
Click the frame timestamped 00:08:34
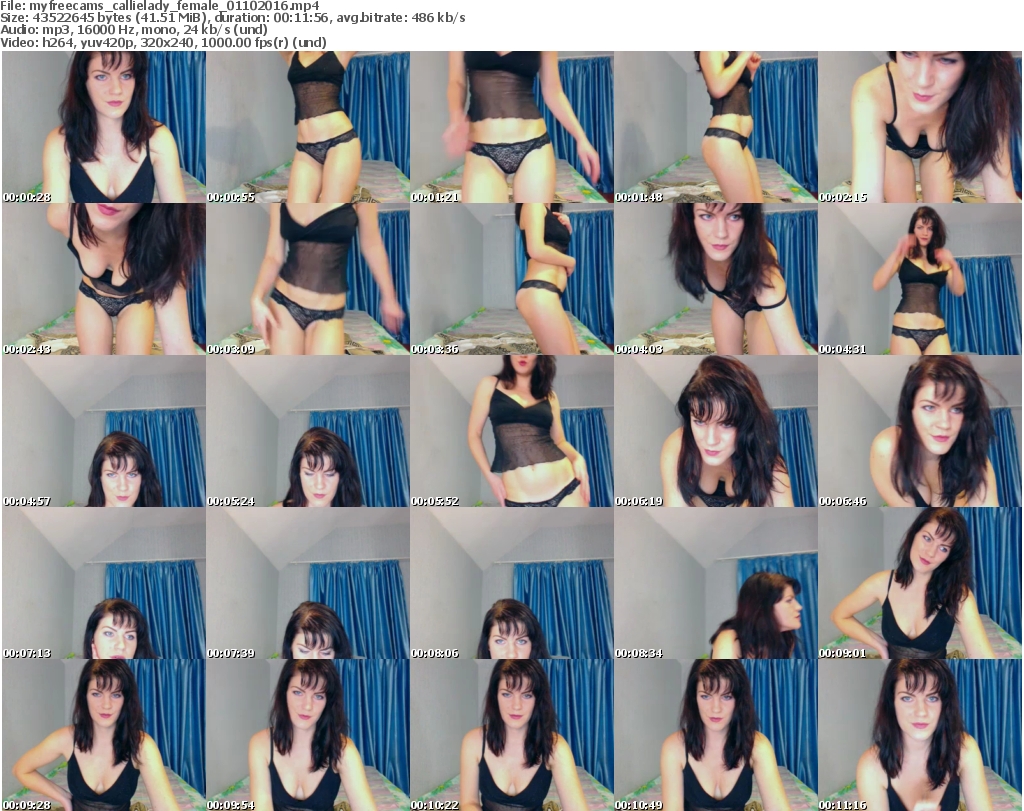coord(716,584)
